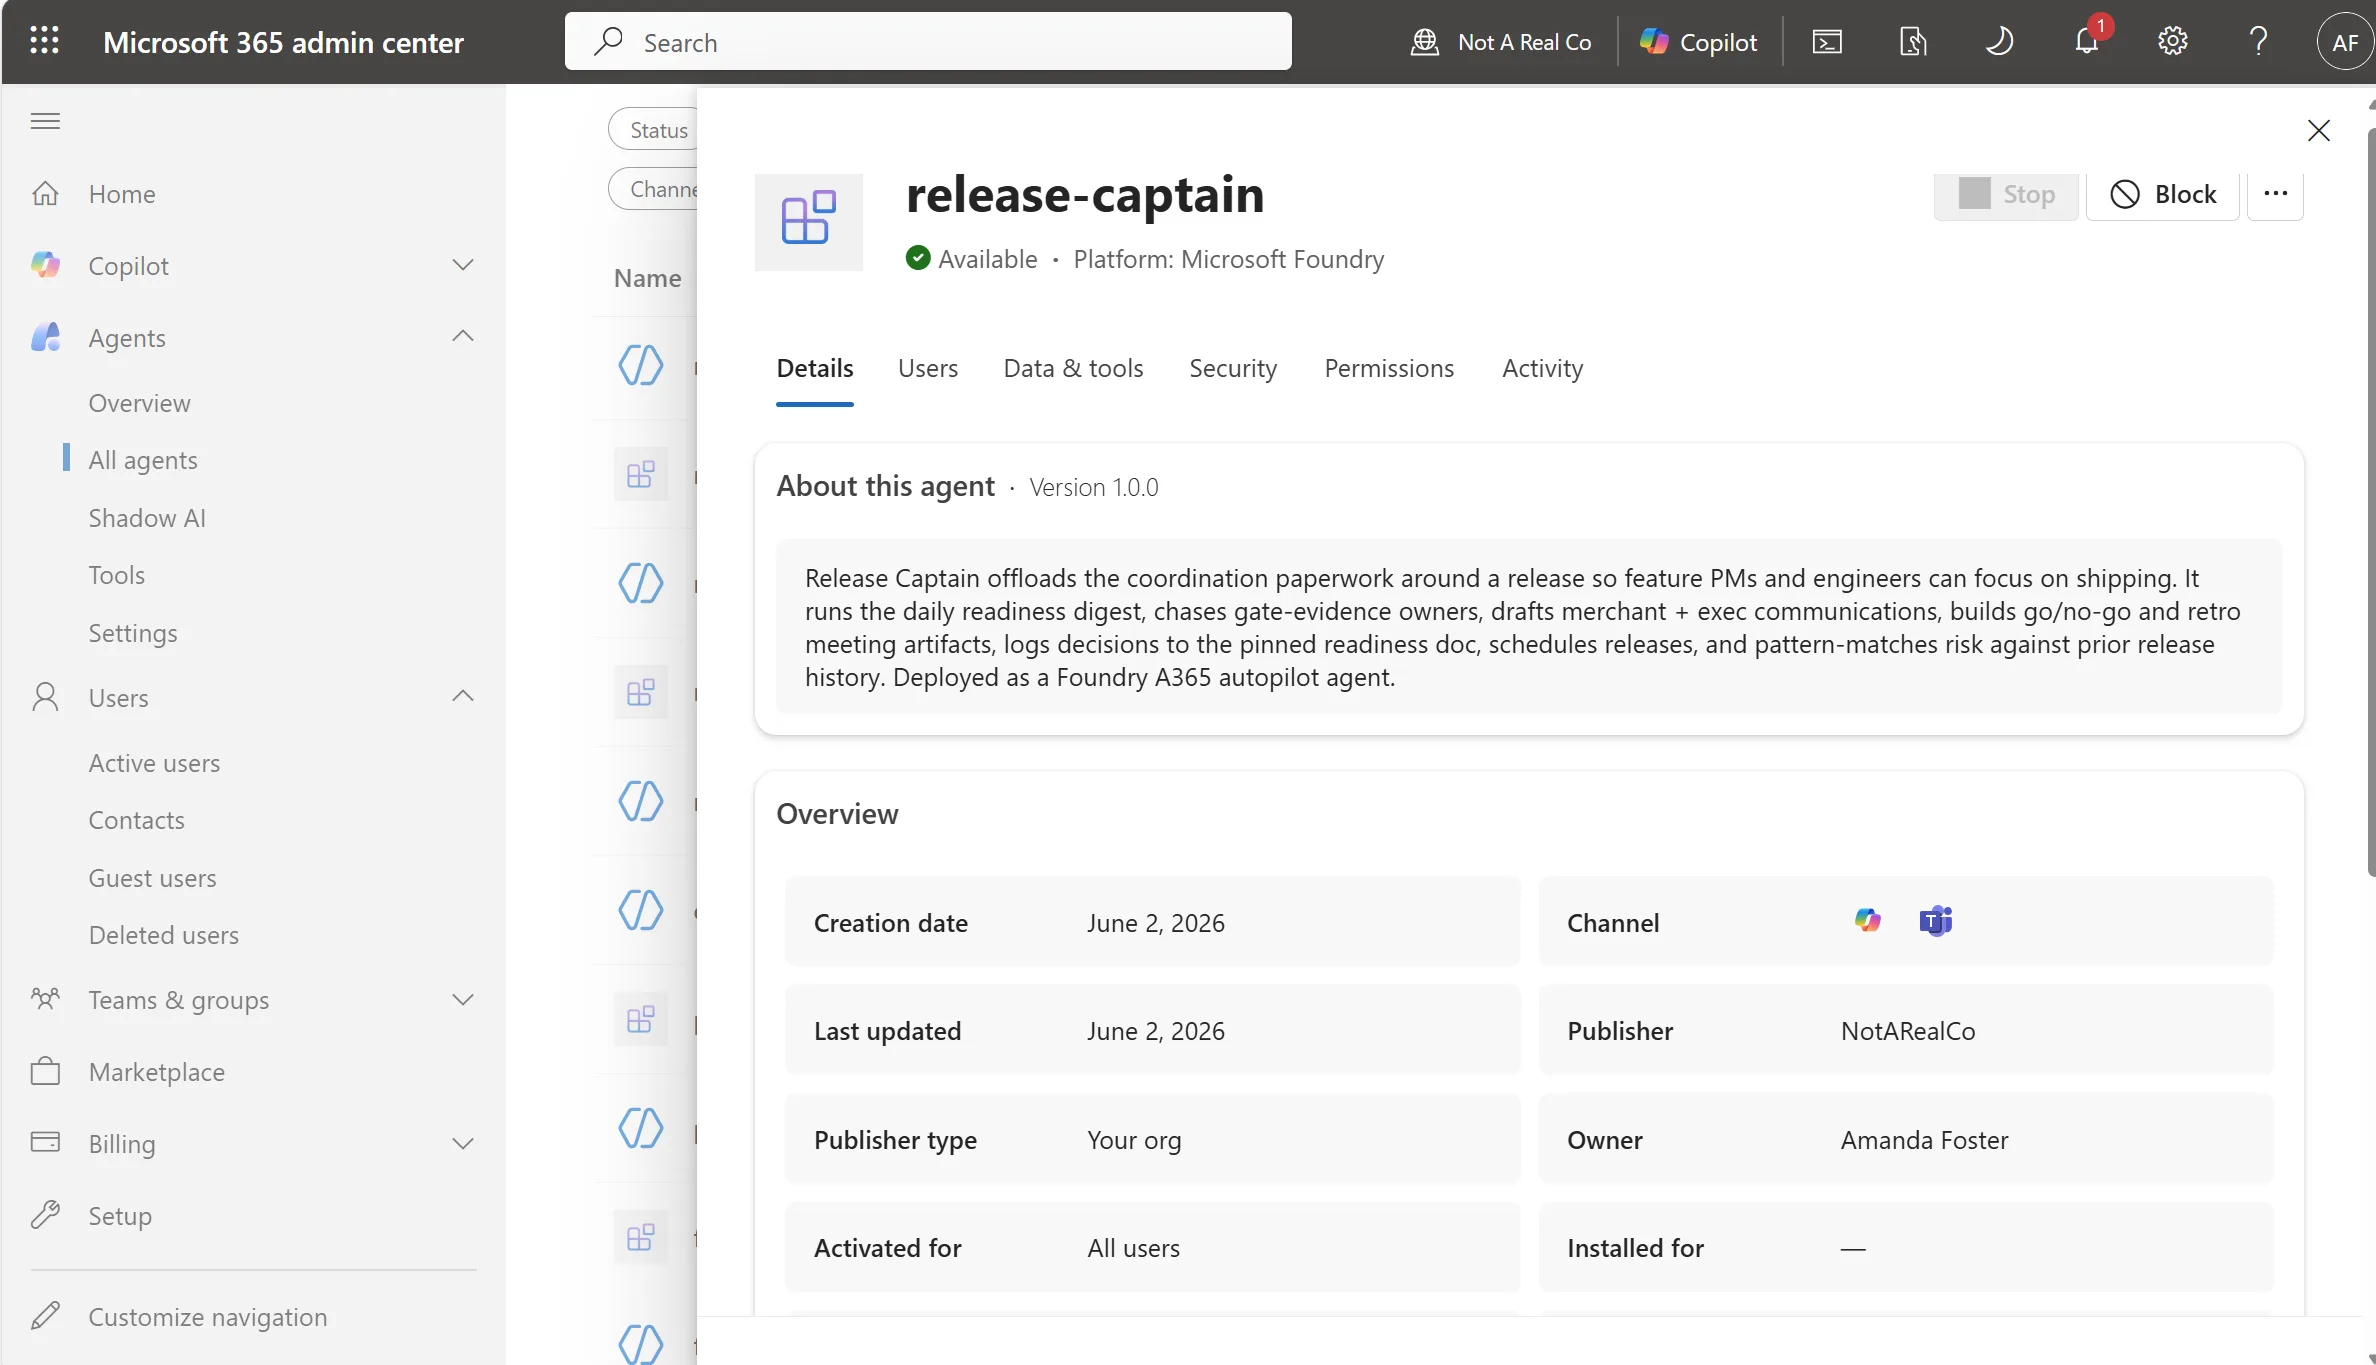Screen dimensions: 2376x1365
Task: Click the Copilot channel icon
Action: pyautogui.click(x=1867, y=921)
